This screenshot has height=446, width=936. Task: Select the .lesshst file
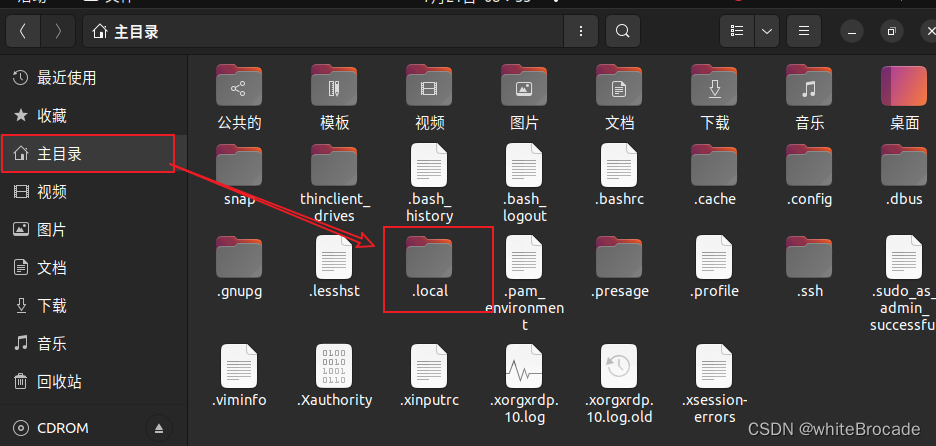click(x=334, y=257)
